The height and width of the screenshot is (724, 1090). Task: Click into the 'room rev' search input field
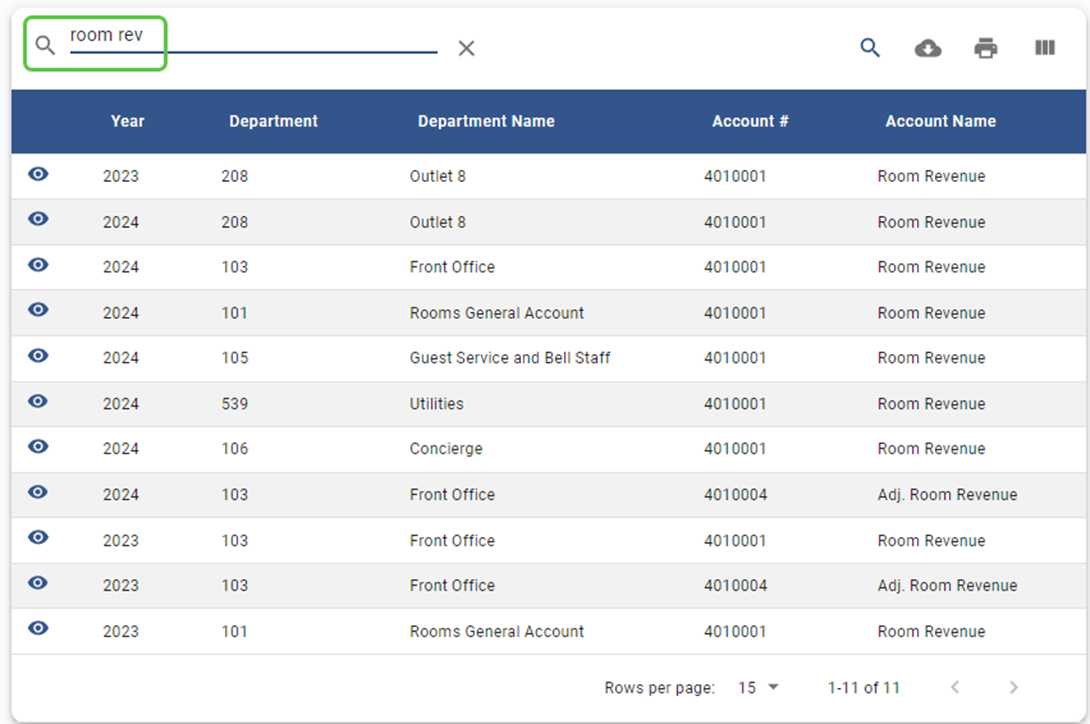click(x=252, y=38)
